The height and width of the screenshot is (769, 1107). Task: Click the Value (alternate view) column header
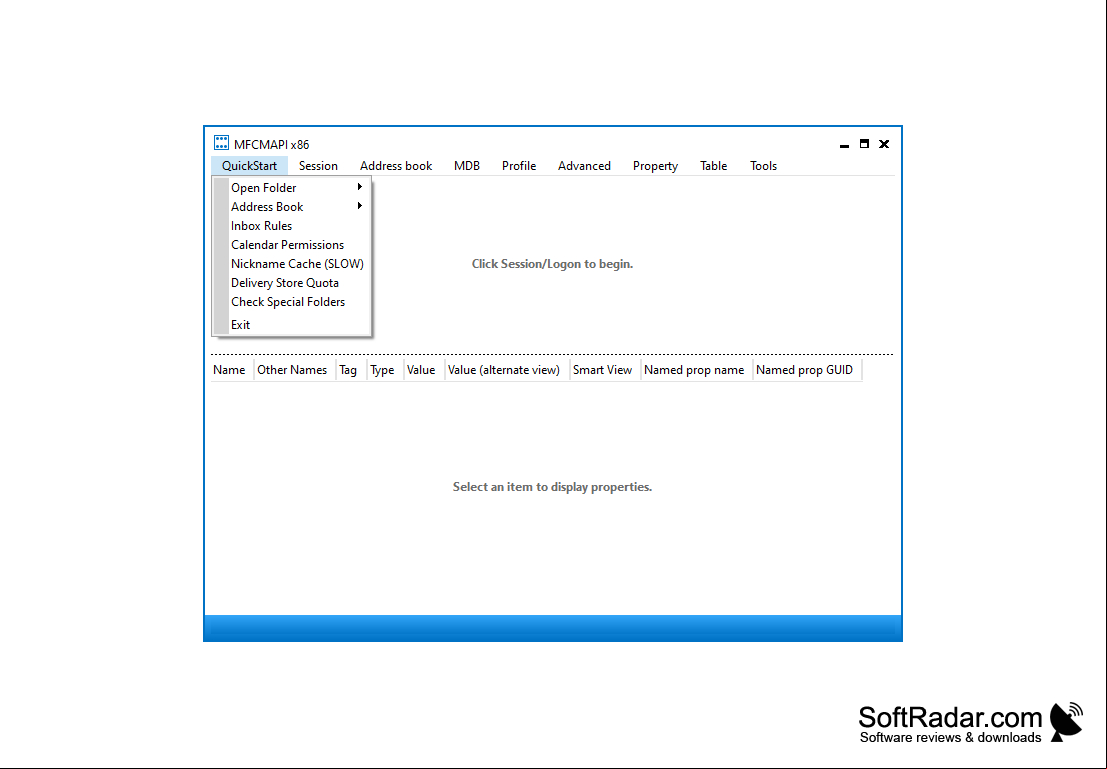click(507, 370)
